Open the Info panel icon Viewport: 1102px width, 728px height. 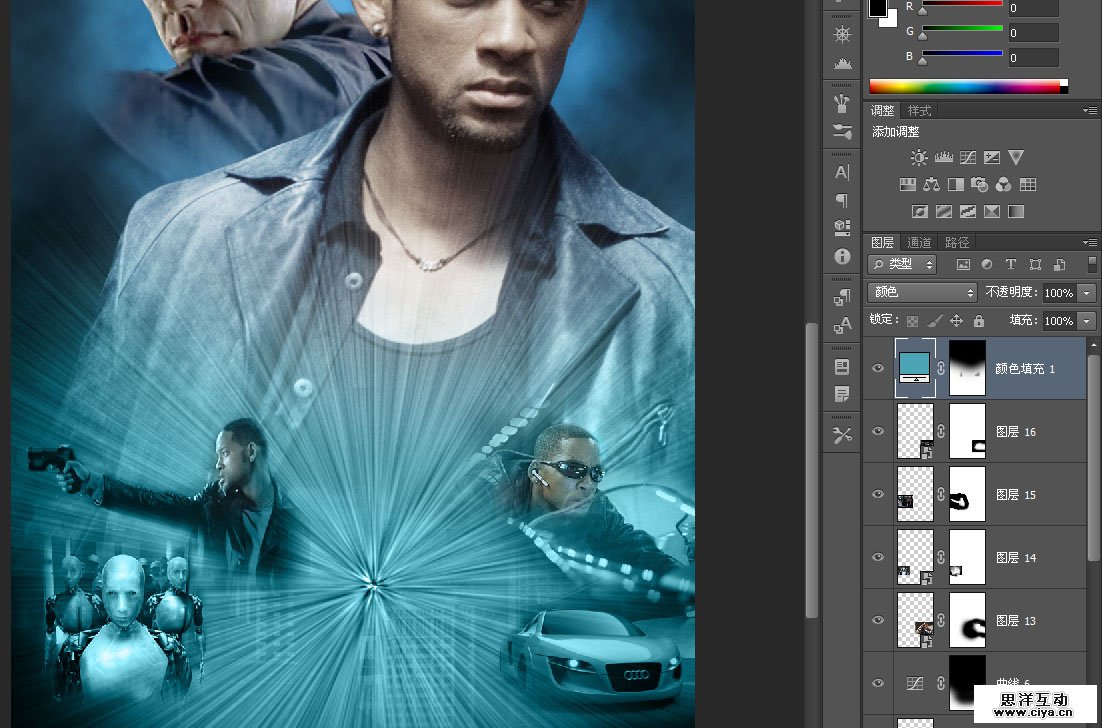click(x=842, y=256)
